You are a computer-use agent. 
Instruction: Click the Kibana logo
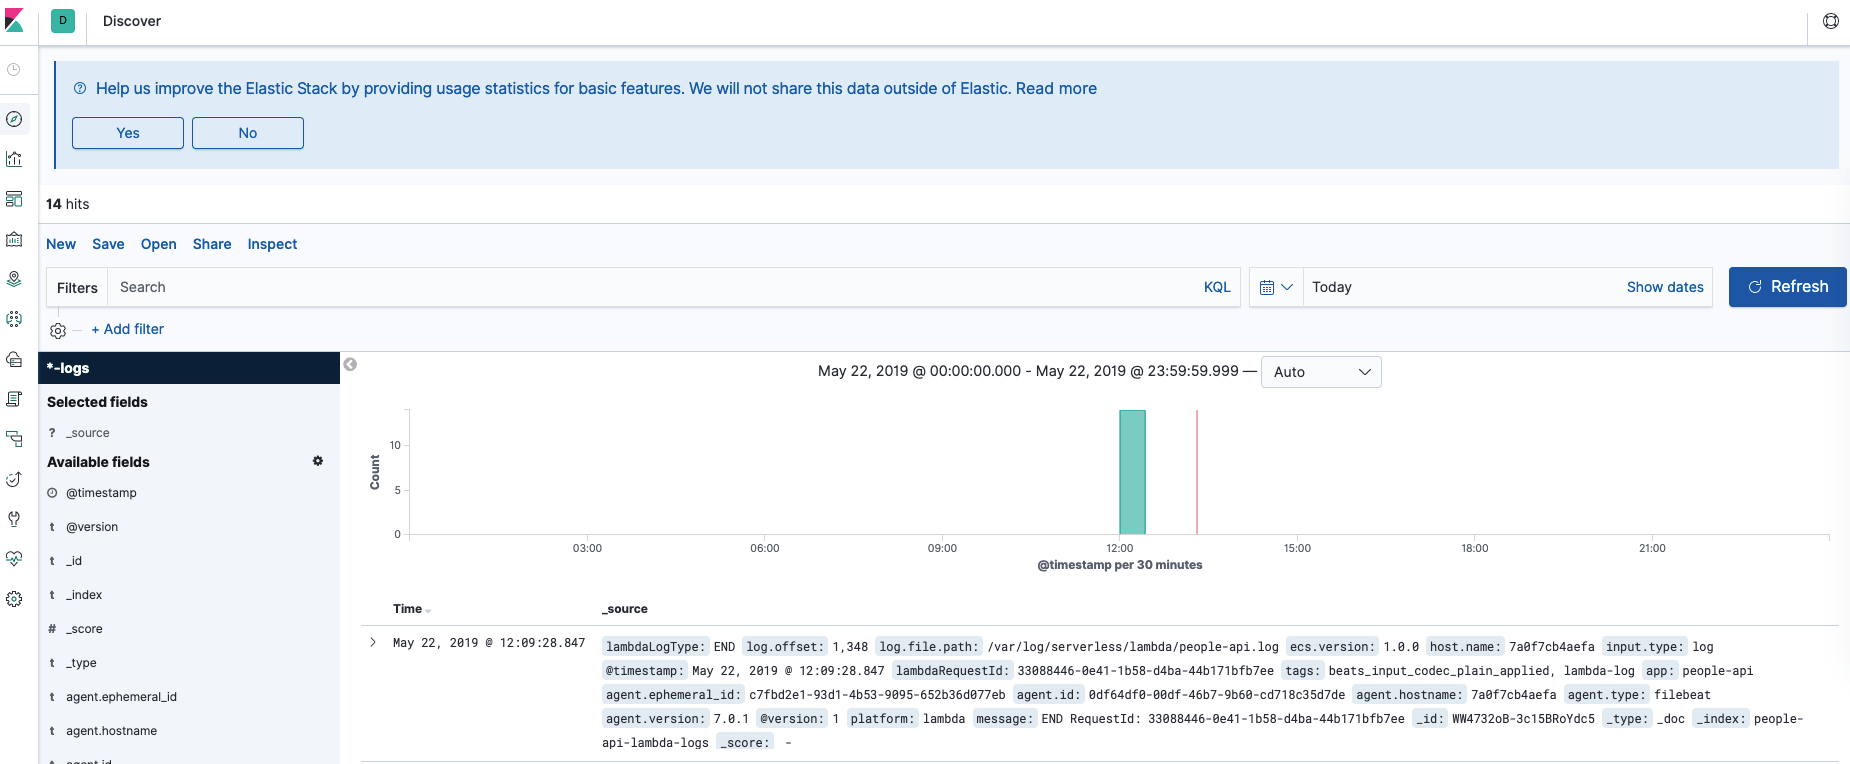[14, 21]
